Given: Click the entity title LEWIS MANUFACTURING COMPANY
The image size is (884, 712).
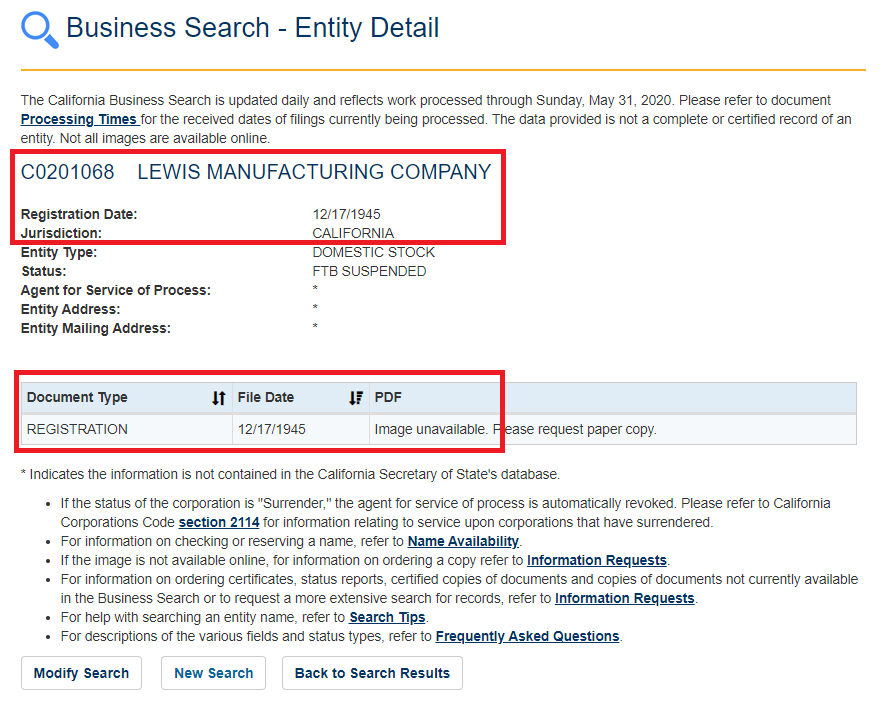Looking at the screenshot, I should [314, 173].
